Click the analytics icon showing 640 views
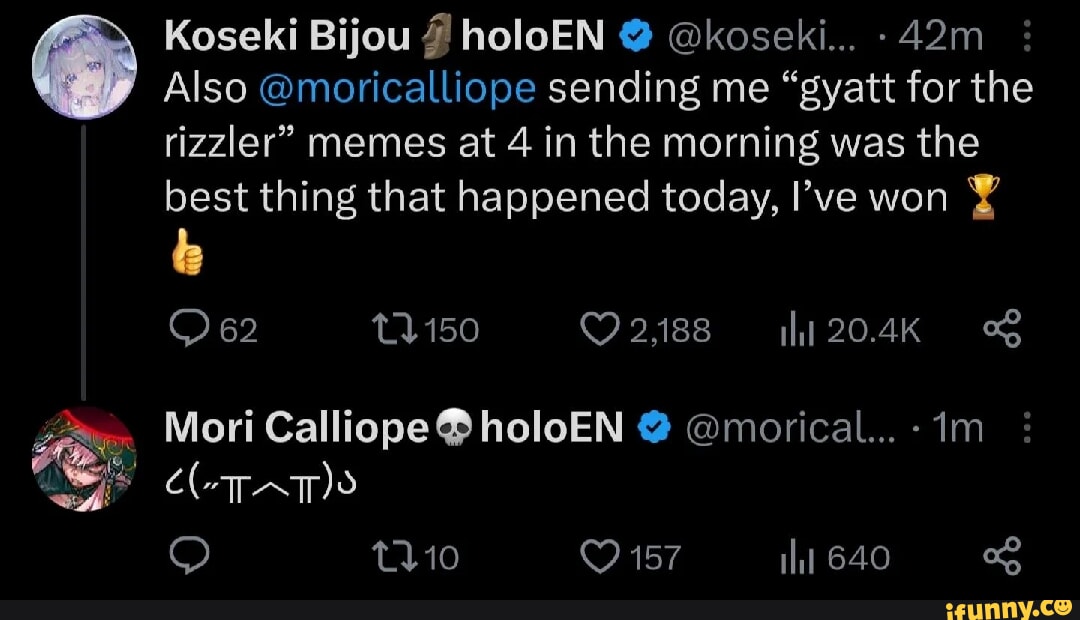The image size is (1080, 620). [x=795, y=557]
